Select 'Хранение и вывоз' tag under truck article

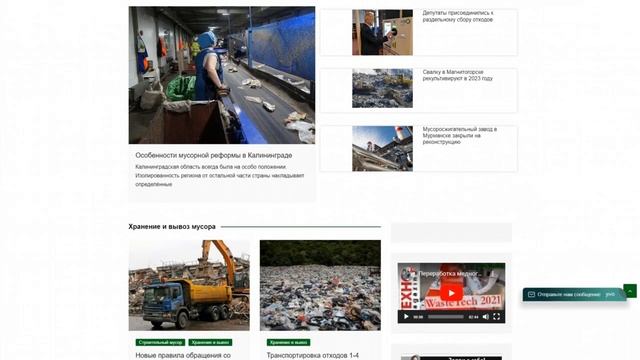[x=210, y=342]
